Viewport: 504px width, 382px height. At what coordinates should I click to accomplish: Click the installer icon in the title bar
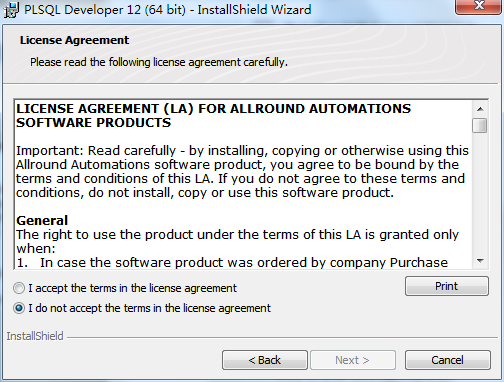coord(12,10)
